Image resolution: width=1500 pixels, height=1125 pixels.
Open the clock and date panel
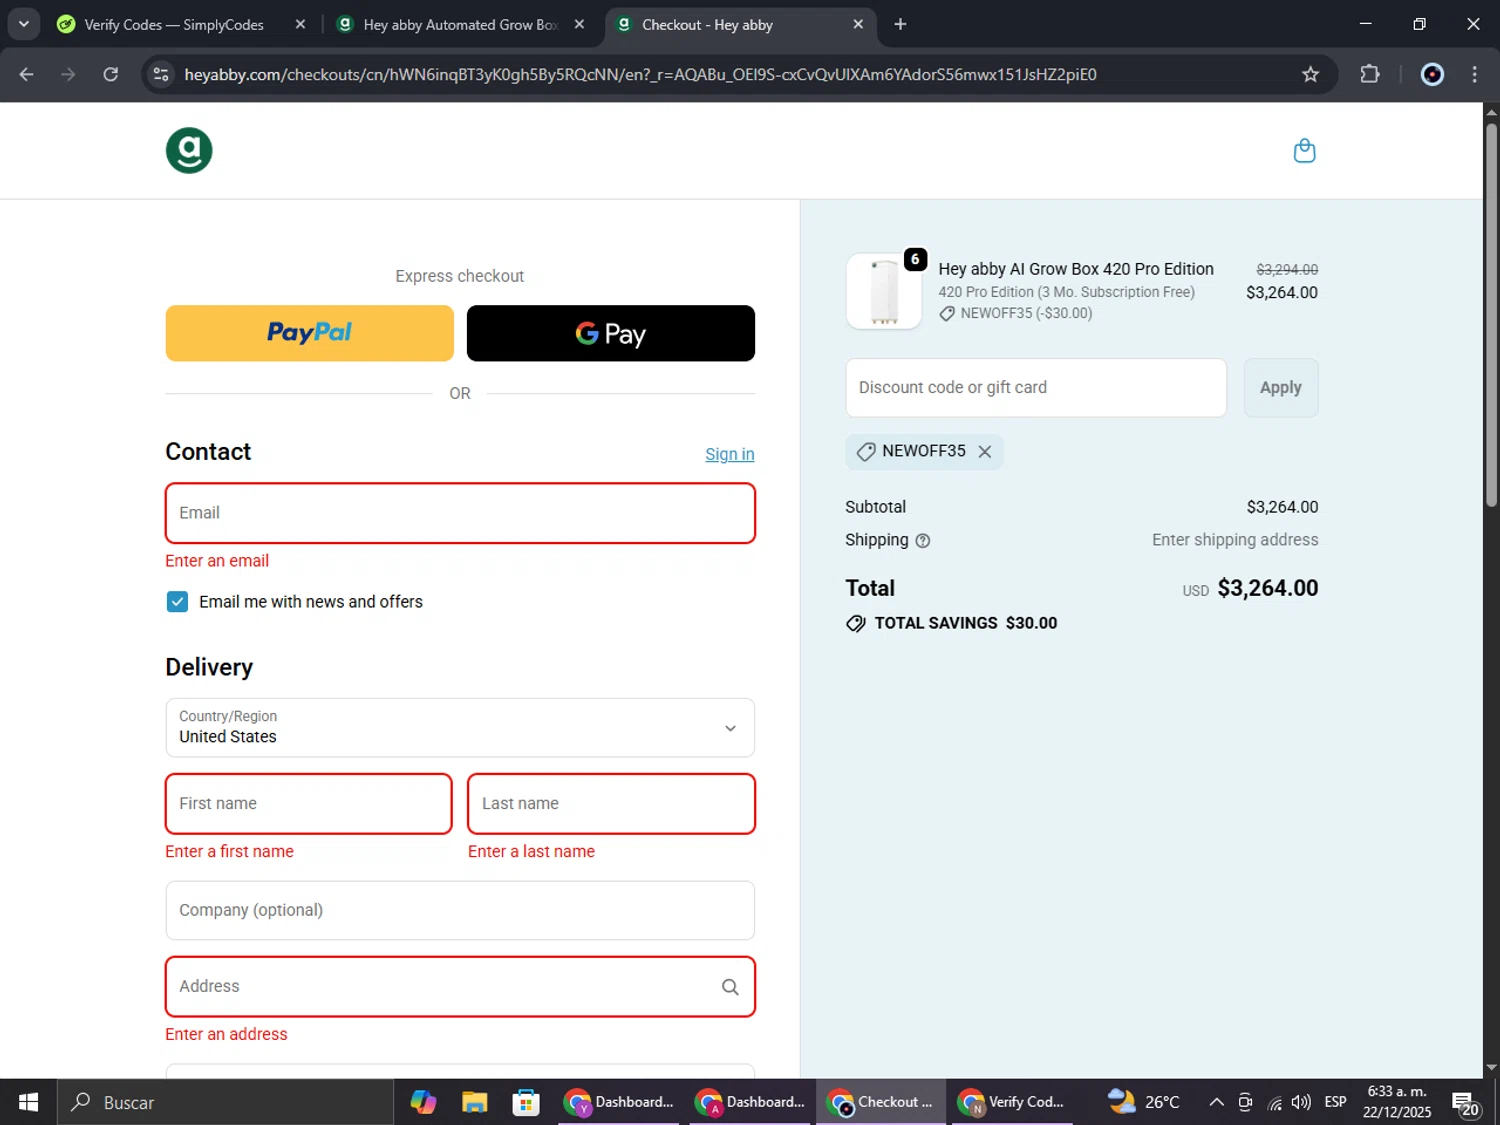pos(1397,1102)
